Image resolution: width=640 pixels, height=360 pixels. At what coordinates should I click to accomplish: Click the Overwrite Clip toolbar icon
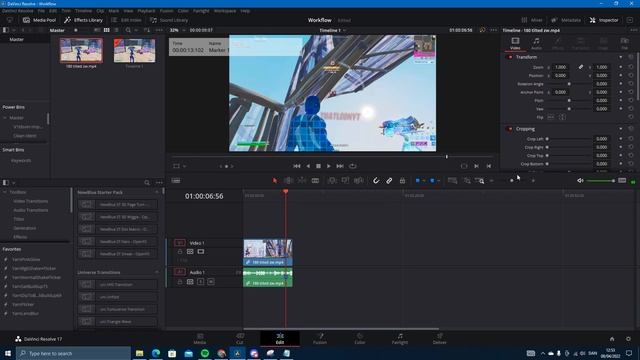[345, 180]
